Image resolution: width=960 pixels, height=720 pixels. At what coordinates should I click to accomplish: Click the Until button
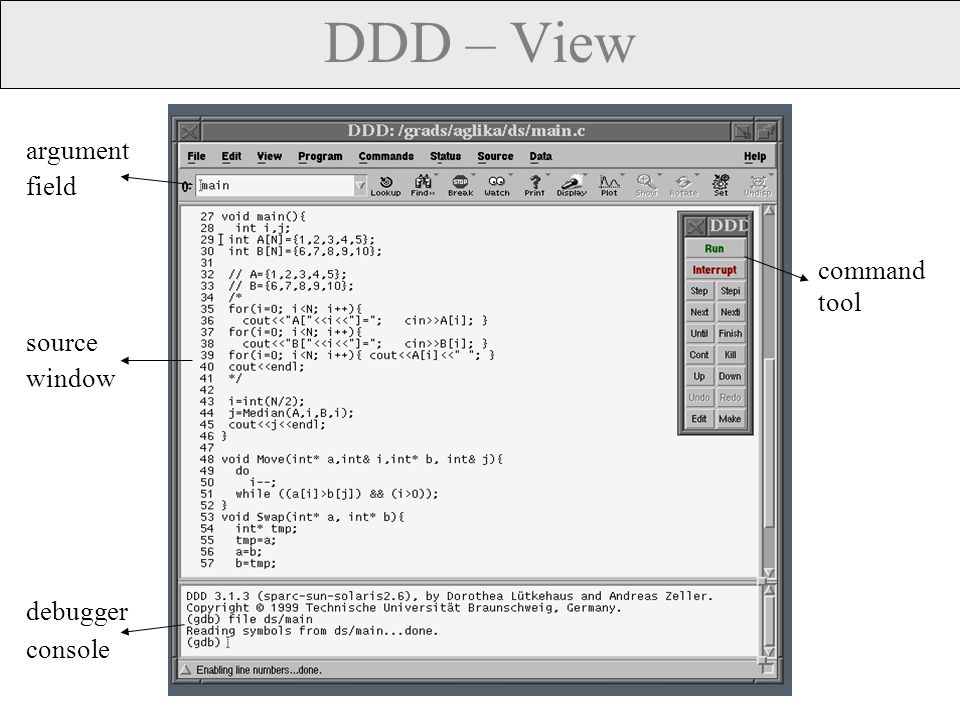(x=699, y=334)
